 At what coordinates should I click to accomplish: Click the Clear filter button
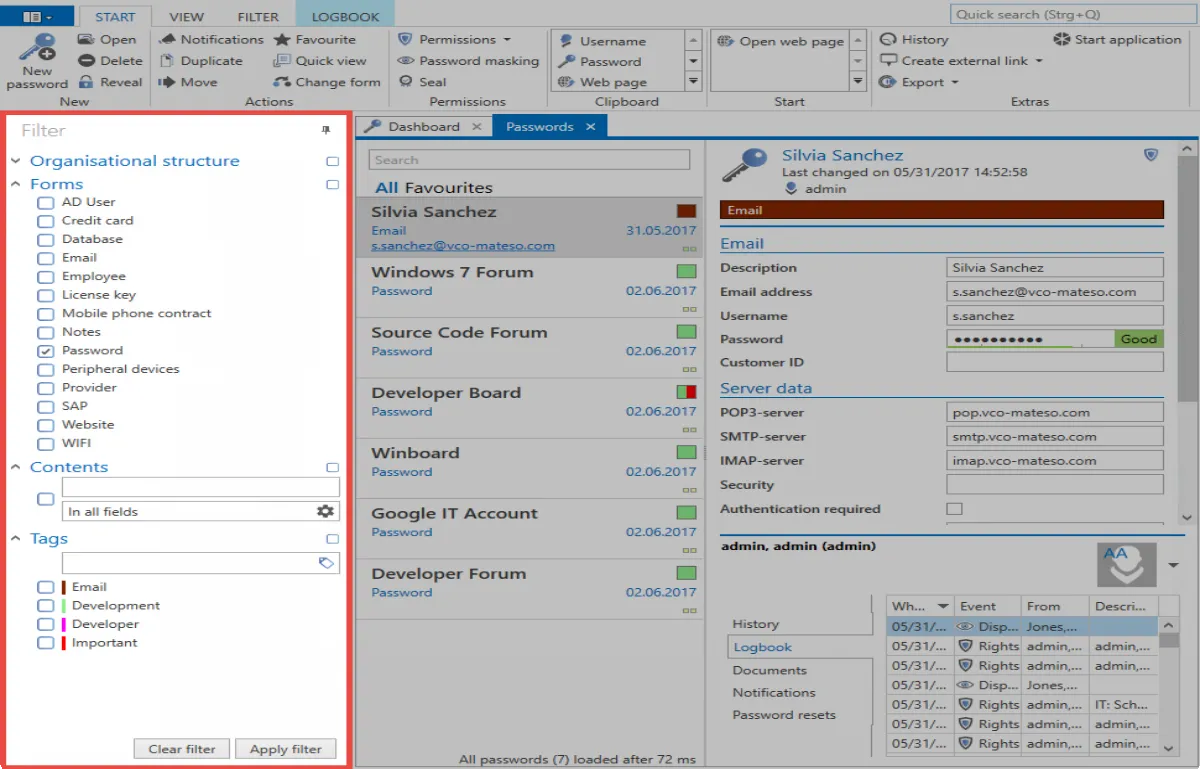pos(182,749)
